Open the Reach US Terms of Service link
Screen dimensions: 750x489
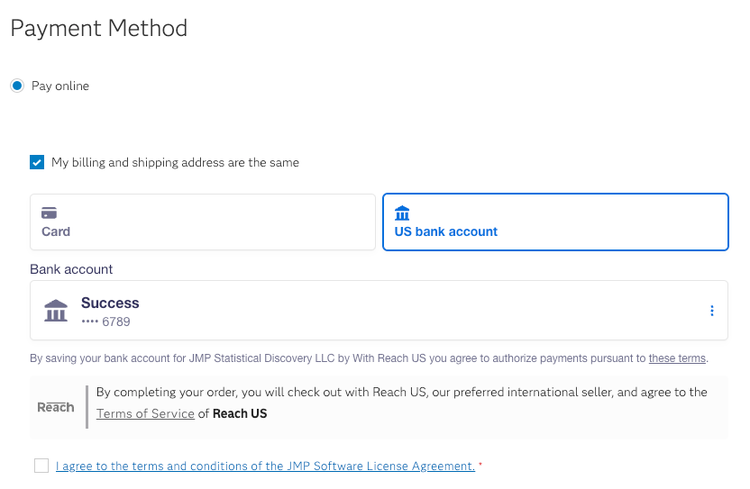[145, 413]
